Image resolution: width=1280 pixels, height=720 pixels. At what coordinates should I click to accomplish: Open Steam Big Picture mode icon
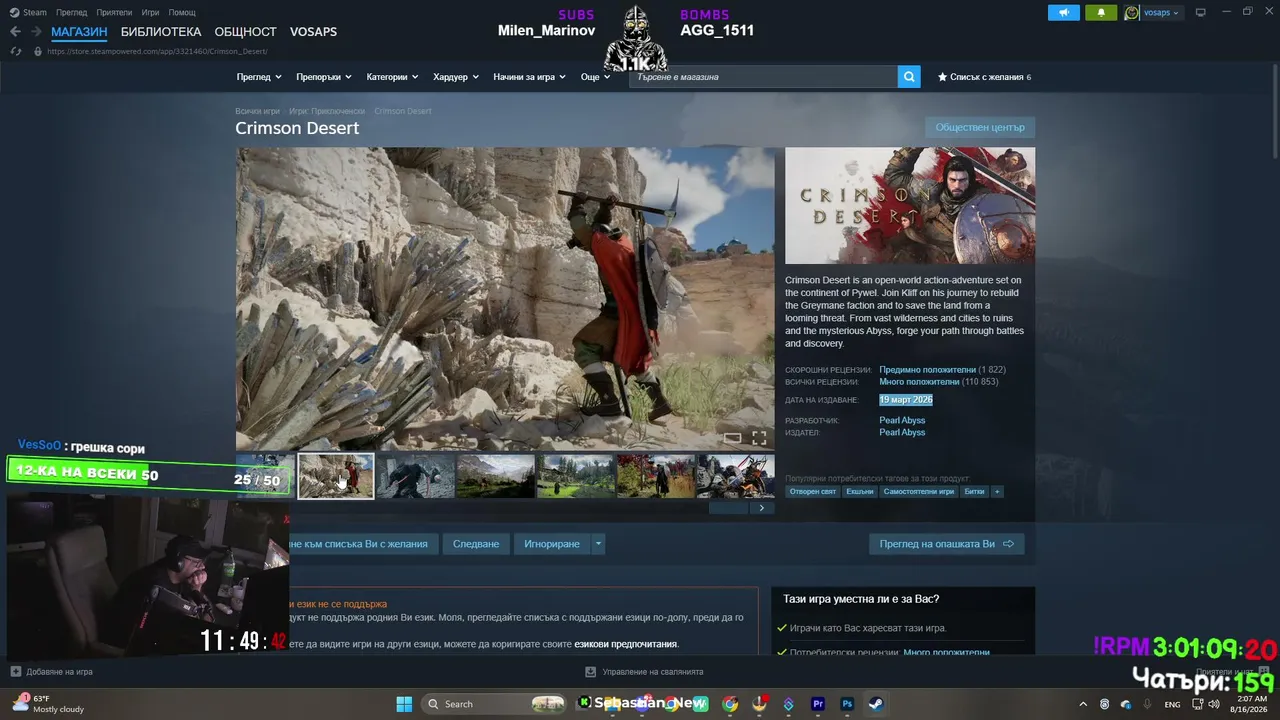click(1200, 13)
